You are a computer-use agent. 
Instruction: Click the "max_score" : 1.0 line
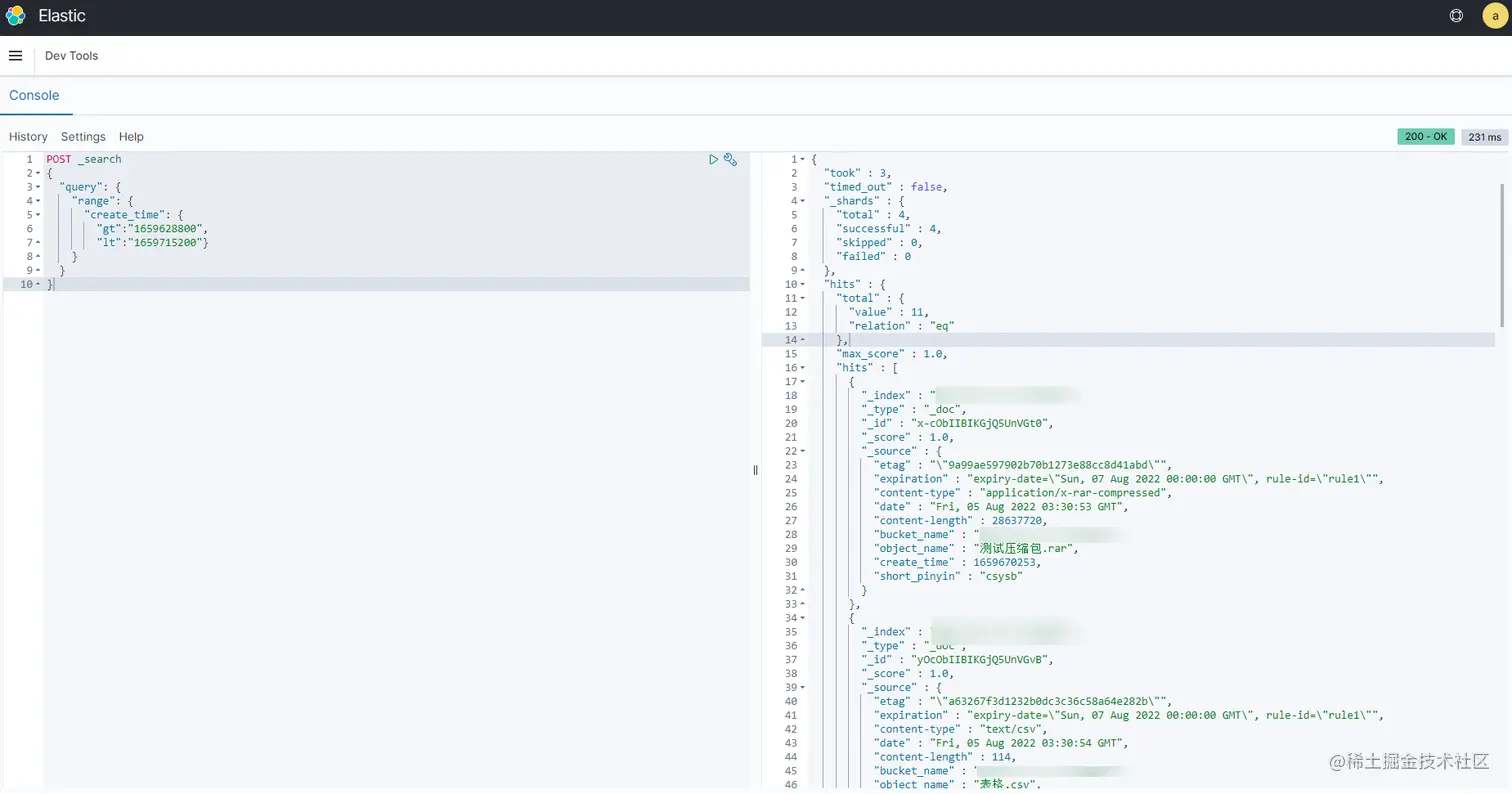click(x=892, y=354)
